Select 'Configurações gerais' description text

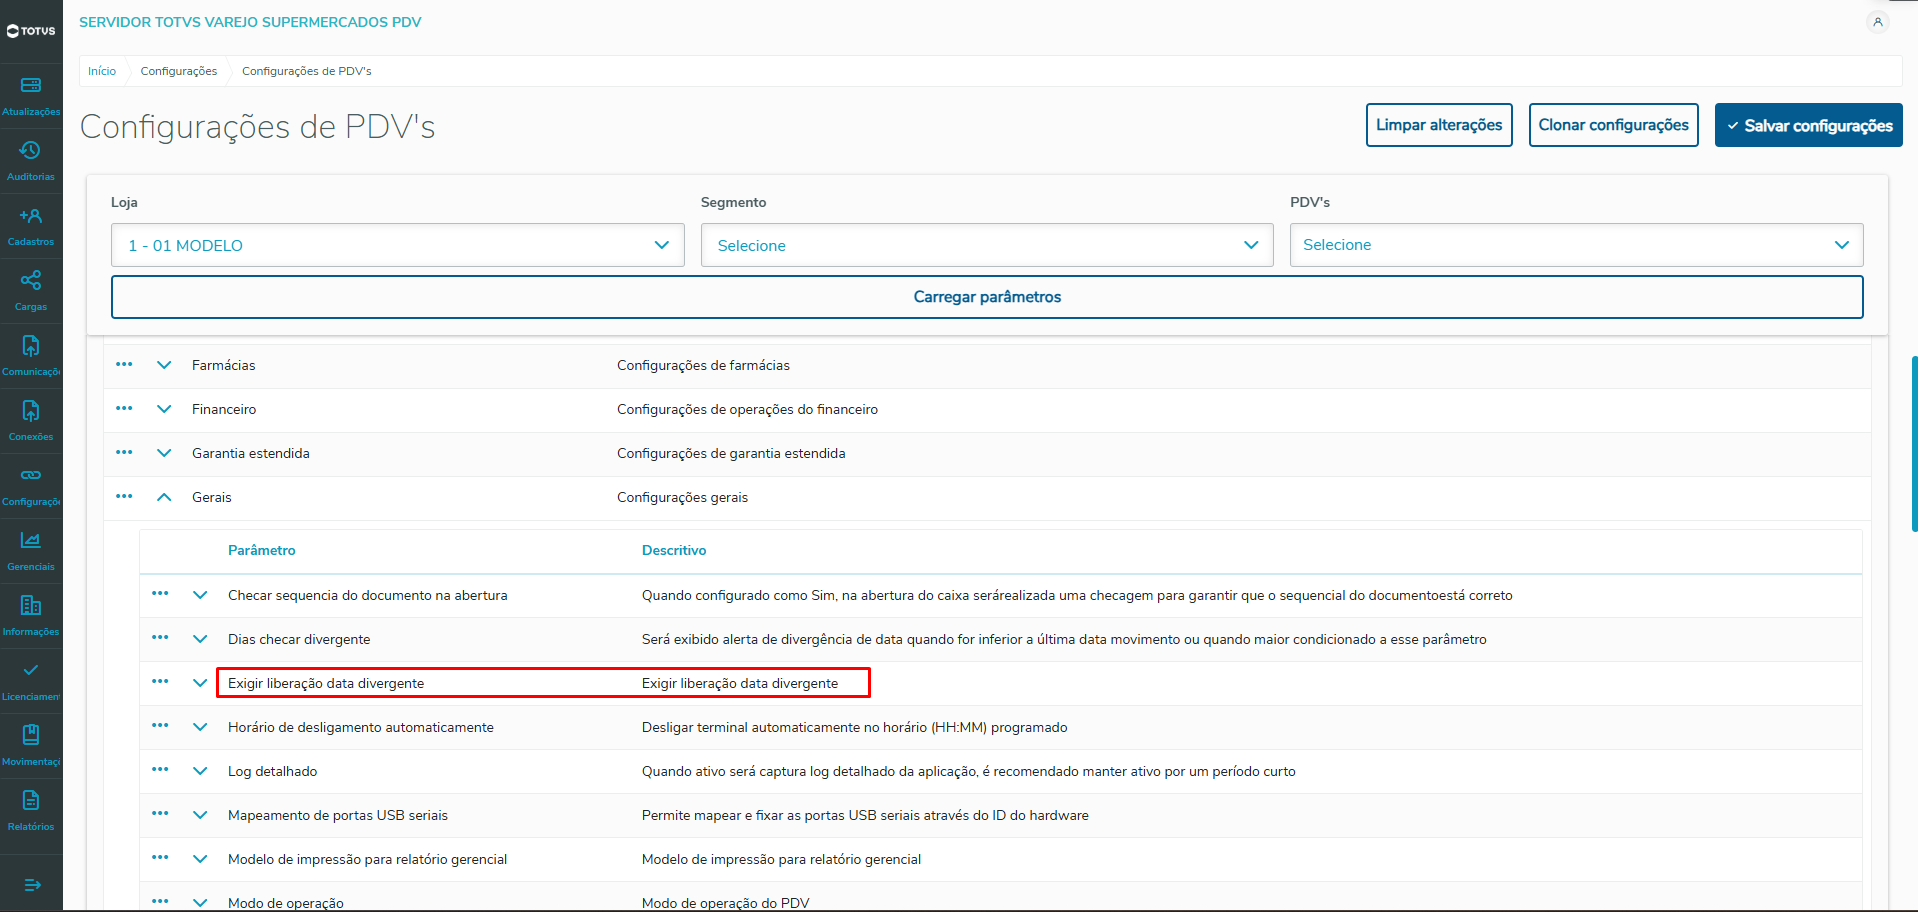tap(682, 497)
